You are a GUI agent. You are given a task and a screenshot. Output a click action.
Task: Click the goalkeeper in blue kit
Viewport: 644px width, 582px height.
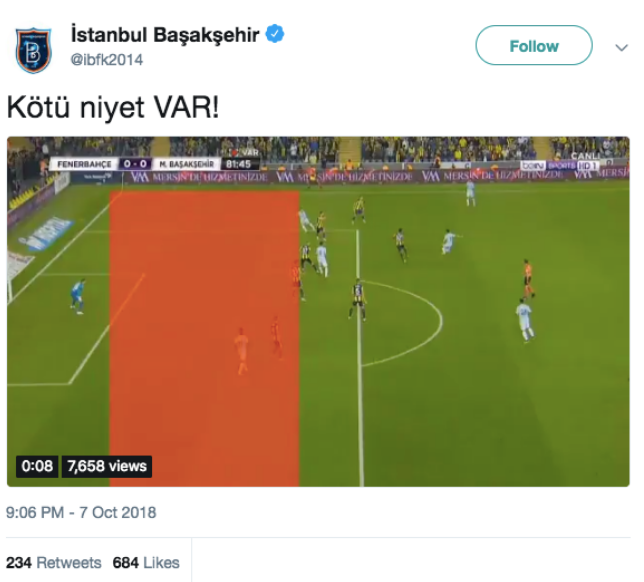click(78, 296)
